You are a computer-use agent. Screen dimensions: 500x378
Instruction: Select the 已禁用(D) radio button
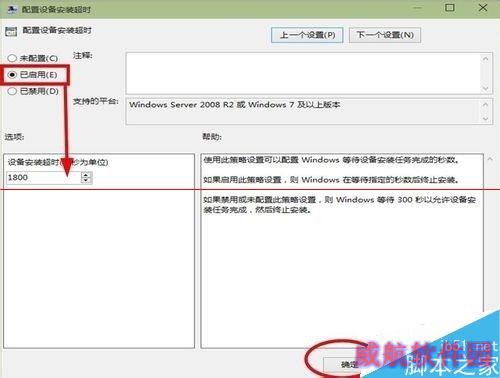[x=12, y=91]
